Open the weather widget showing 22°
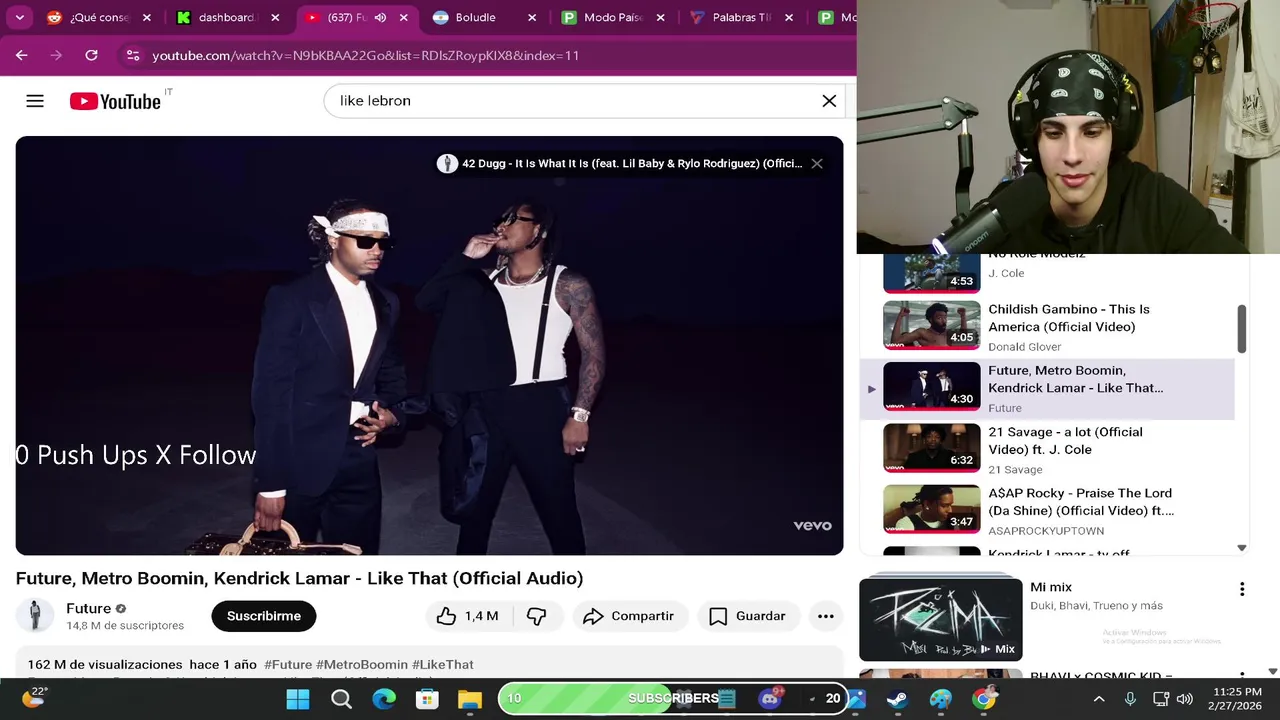Viewport: 1280px width, 720px height. click(33, 697)
